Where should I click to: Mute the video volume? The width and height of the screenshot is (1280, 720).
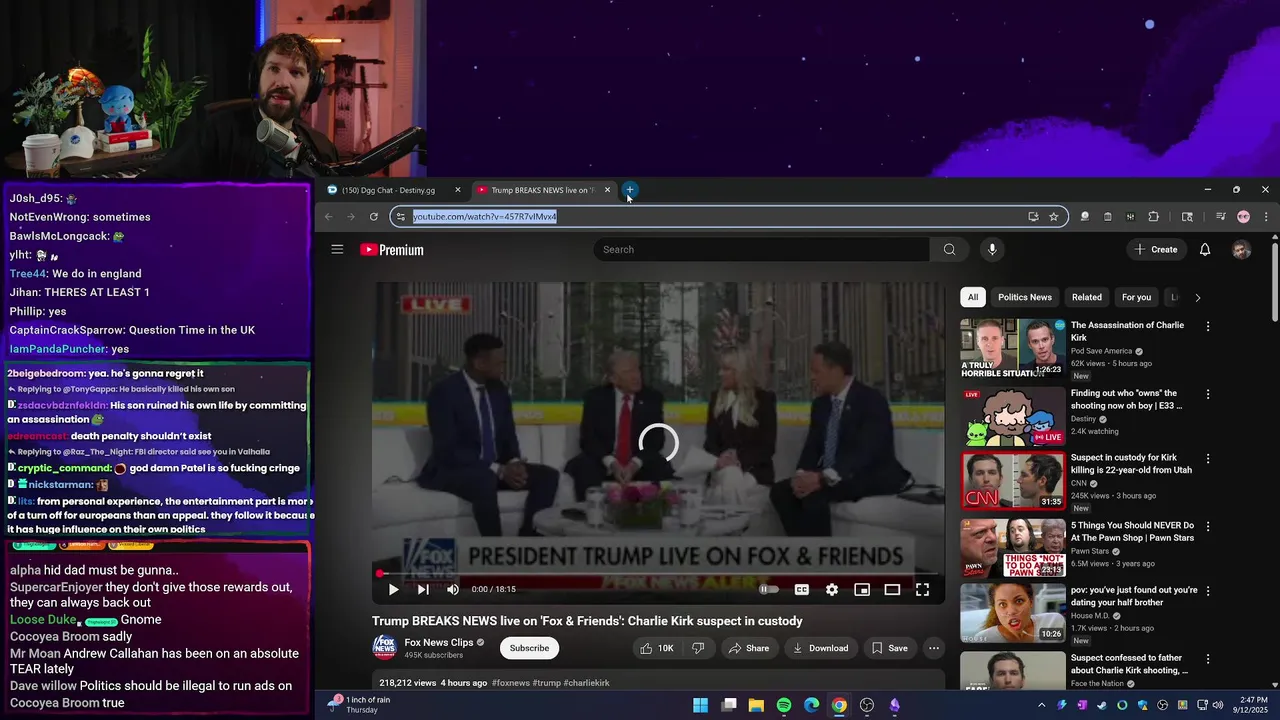[453, 589]
